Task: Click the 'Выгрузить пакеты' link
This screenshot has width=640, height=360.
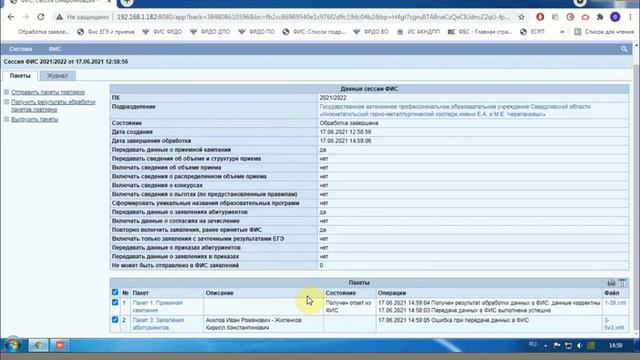Action: pyautogui.click(x=35, y=120)
